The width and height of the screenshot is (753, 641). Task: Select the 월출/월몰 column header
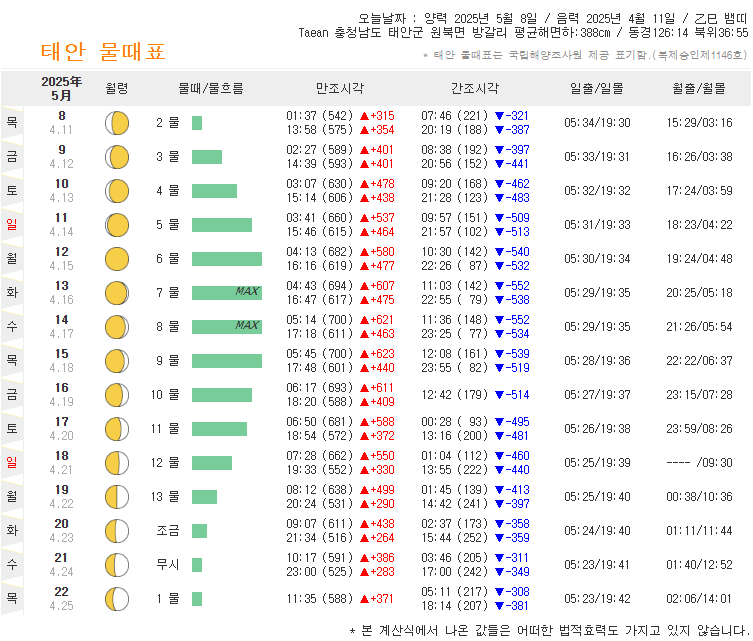699,88
